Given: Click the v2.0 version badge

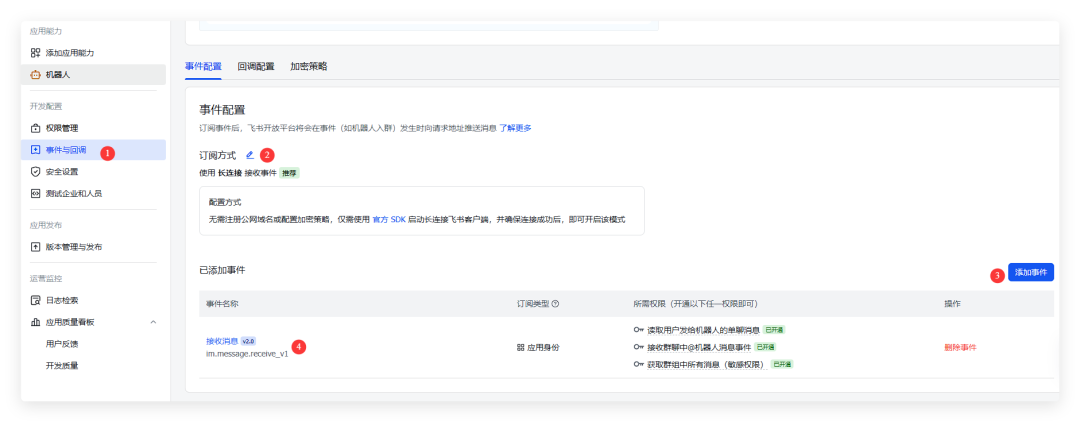Looking at the screenshot, I should click(x=249, y=341).
